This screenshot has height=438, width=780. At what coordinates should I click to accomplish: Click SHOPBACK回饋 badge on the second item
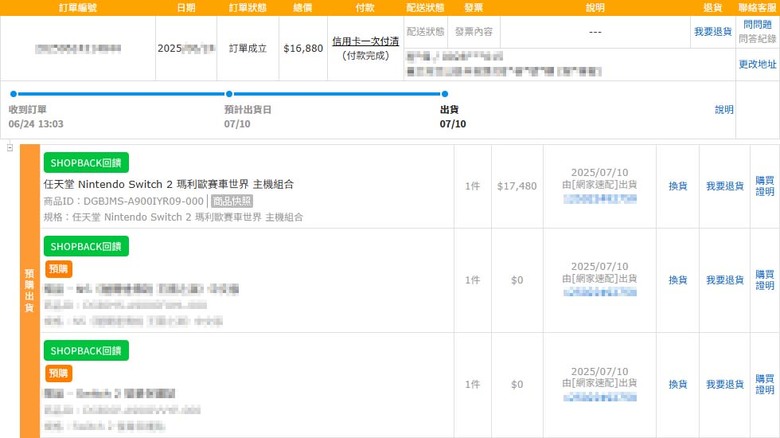pos(86,246)
